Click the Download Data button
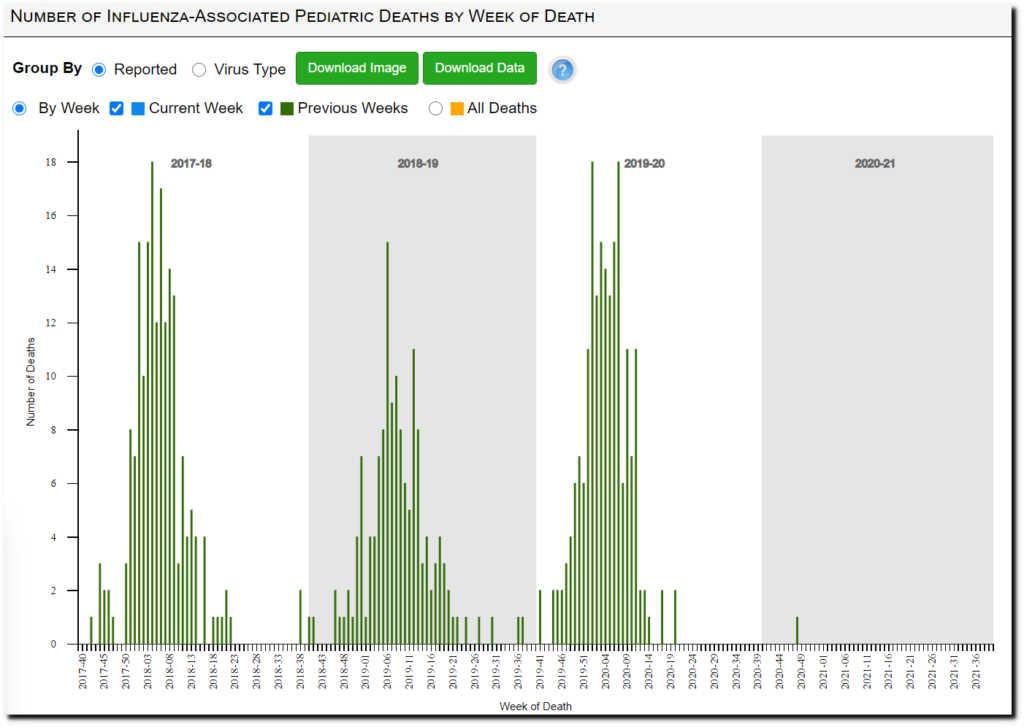This screenshot has width=1024, height=727. pos(480,68)
